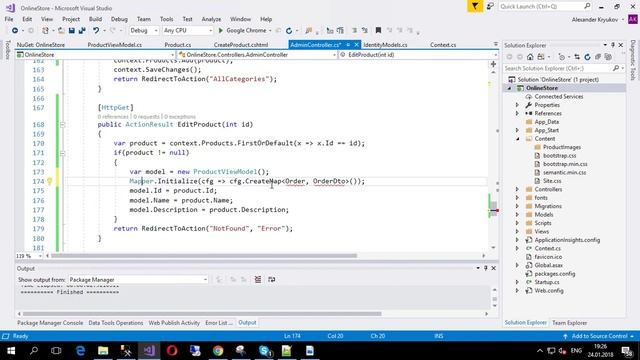The width and height of the screenshot is (640, 360).
Task: Toggle word wrap icon in Output window
Action: (x=271, y=280)
